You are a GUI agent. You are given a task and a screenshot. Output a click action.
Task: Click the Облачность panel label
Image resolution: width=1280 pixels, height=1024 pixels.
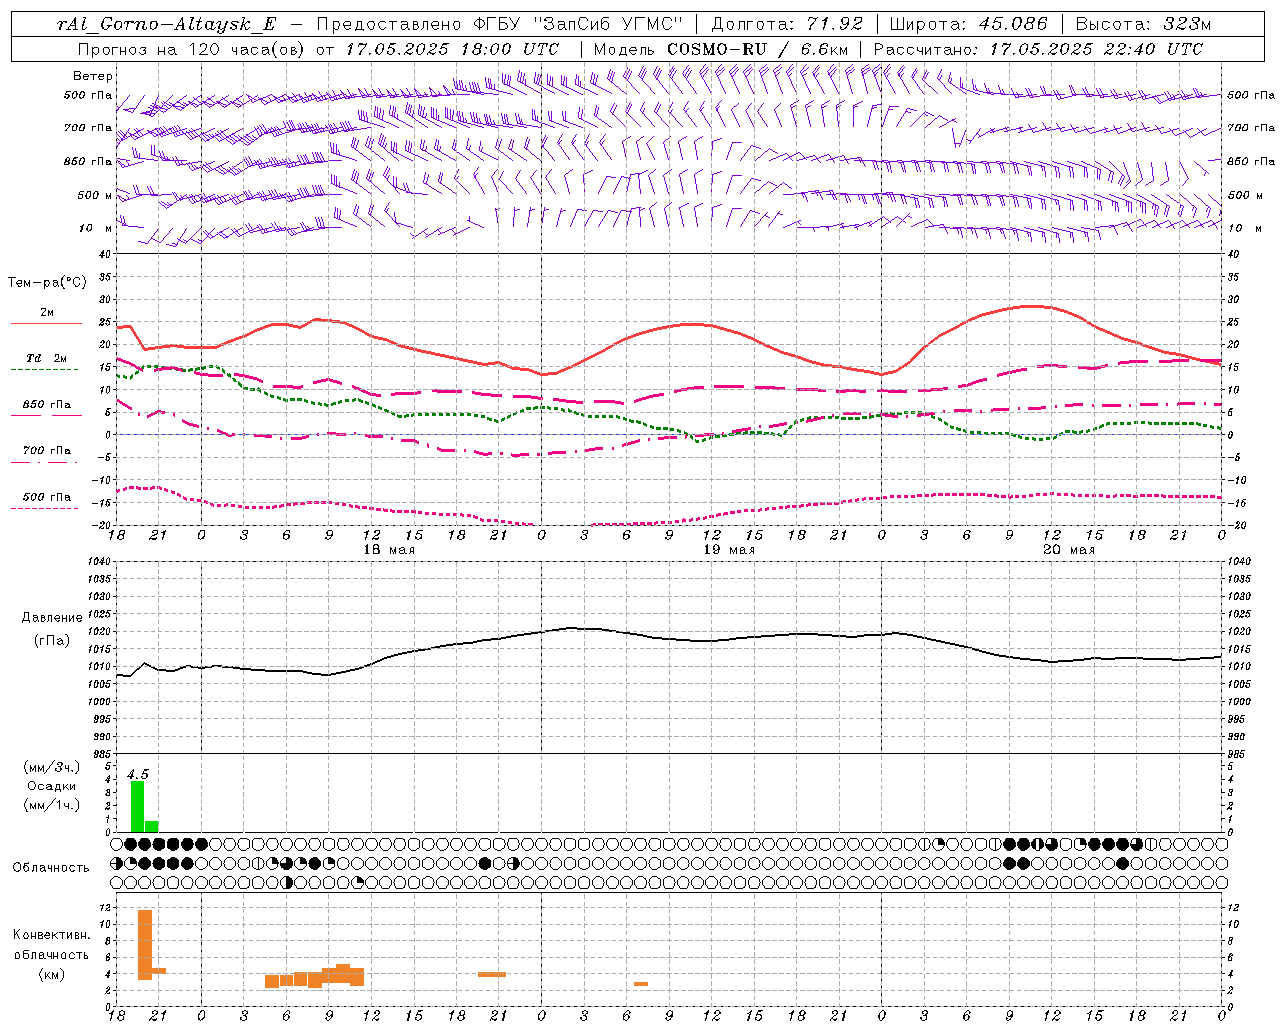coord(51,867)
